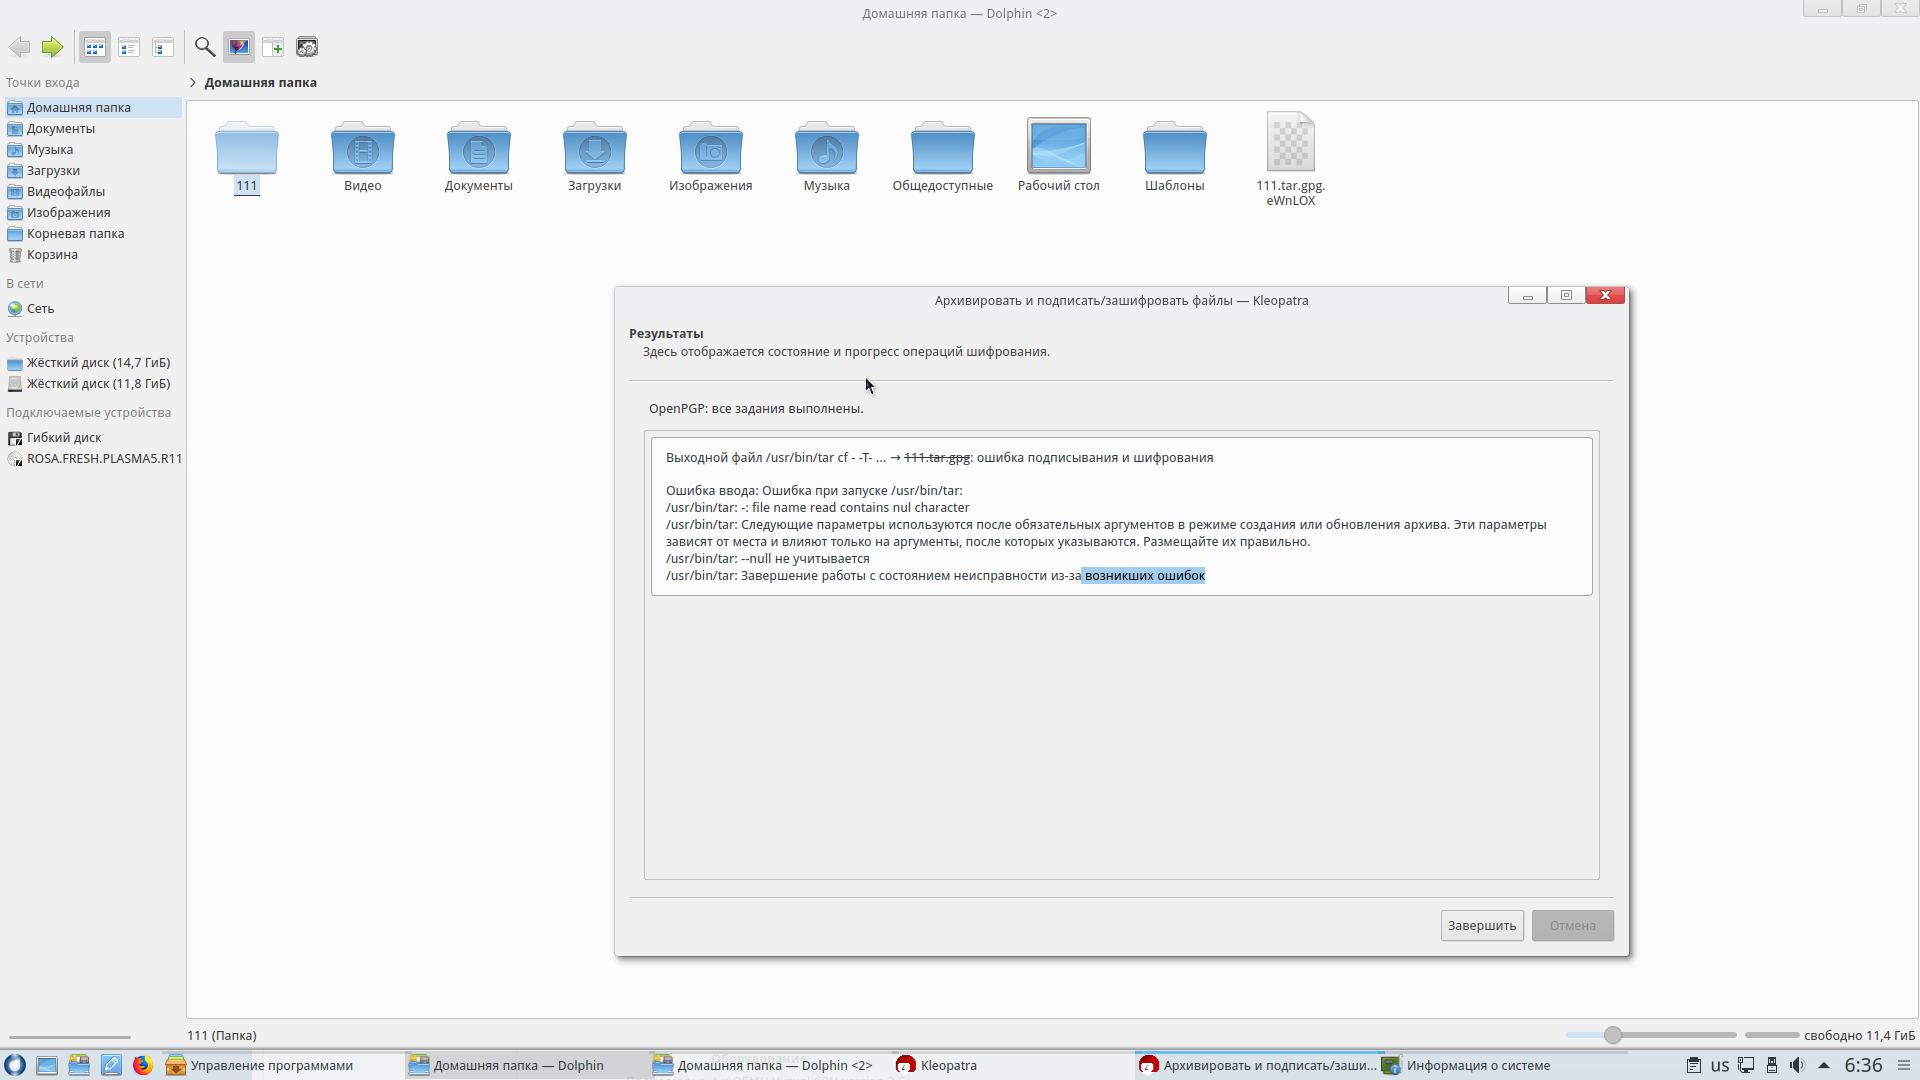The image size is (1920, 1080).
Task: Expand breadcrumb arrow before Домашняя папка
Action: point(193,83)
